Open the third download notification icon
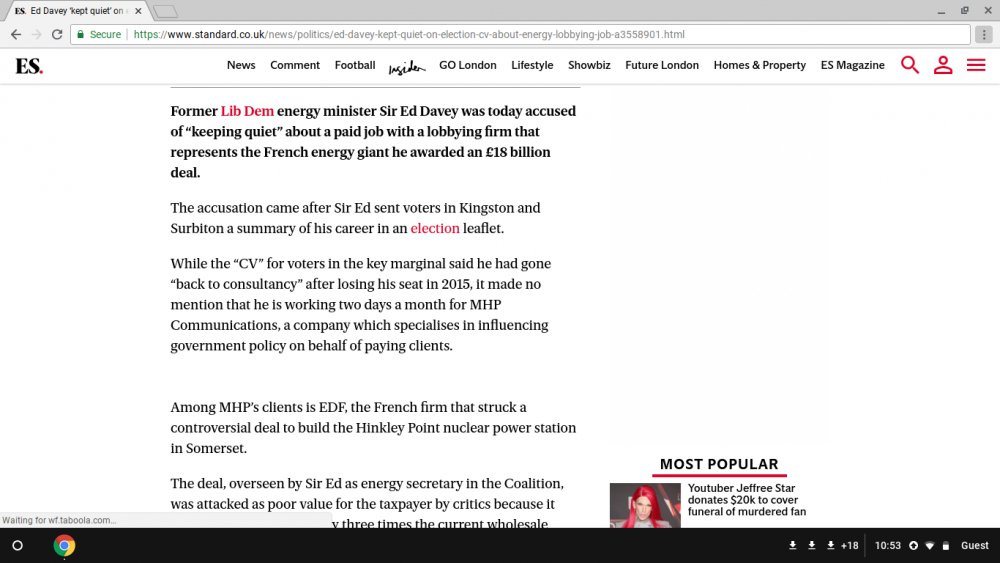The width and height of the screenshot is (1000, 563). (x=830, y=546)
